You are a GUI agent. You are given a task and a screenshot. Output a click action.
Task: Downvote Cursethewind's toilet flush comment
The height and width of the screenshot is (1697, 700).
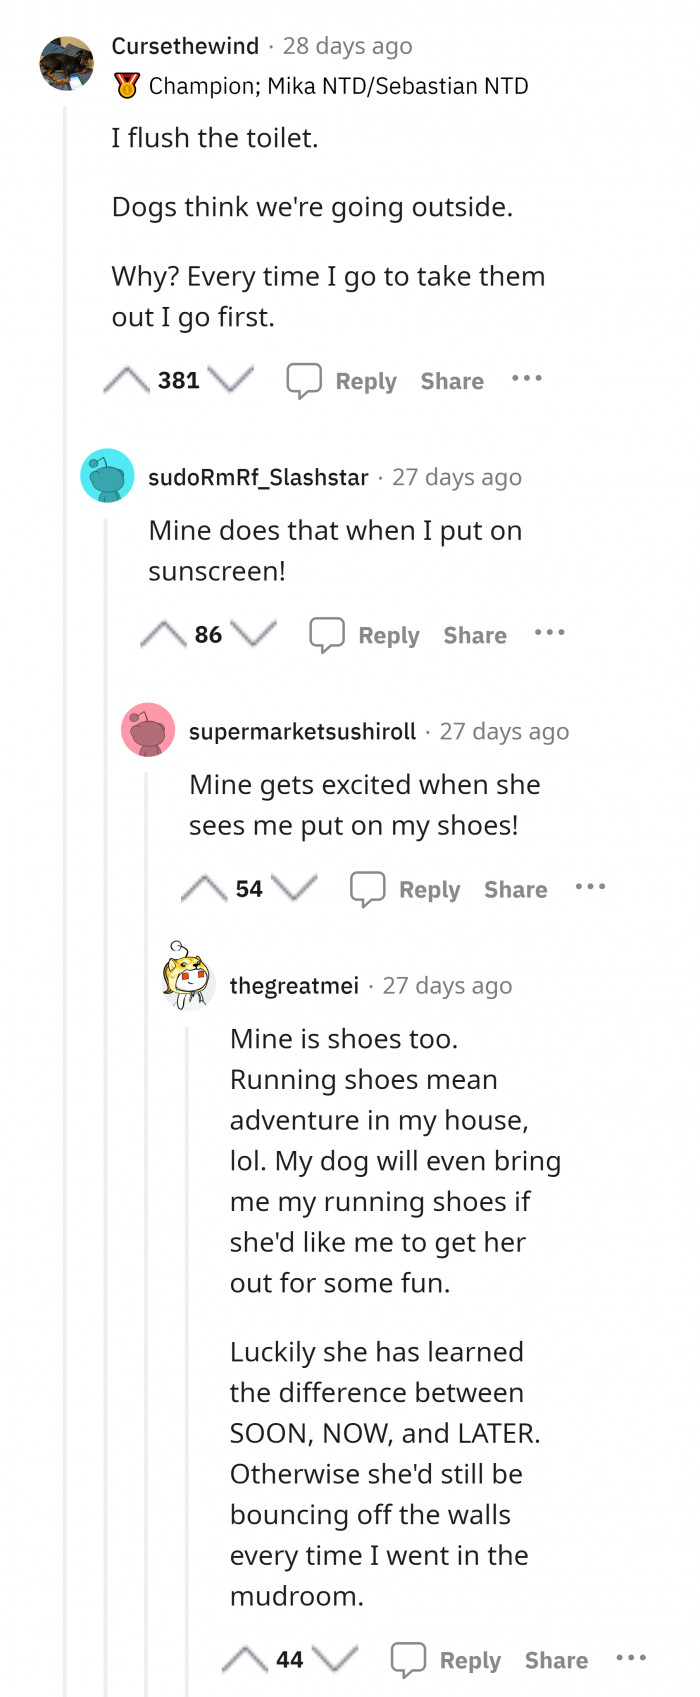[231, 380]
